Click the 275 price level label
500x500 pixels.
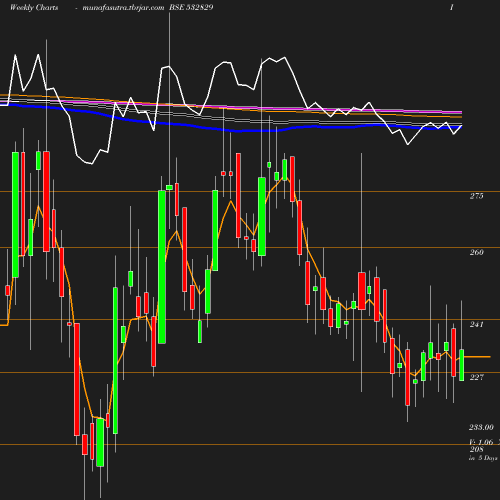point(476,196)
